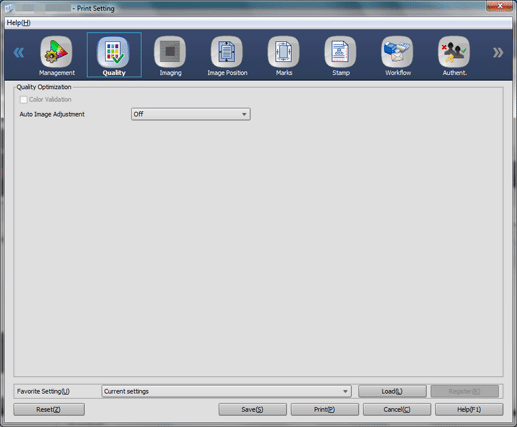Open the Workflow settings icon
This screenshot has height=427, width=517.
(397, 52)
